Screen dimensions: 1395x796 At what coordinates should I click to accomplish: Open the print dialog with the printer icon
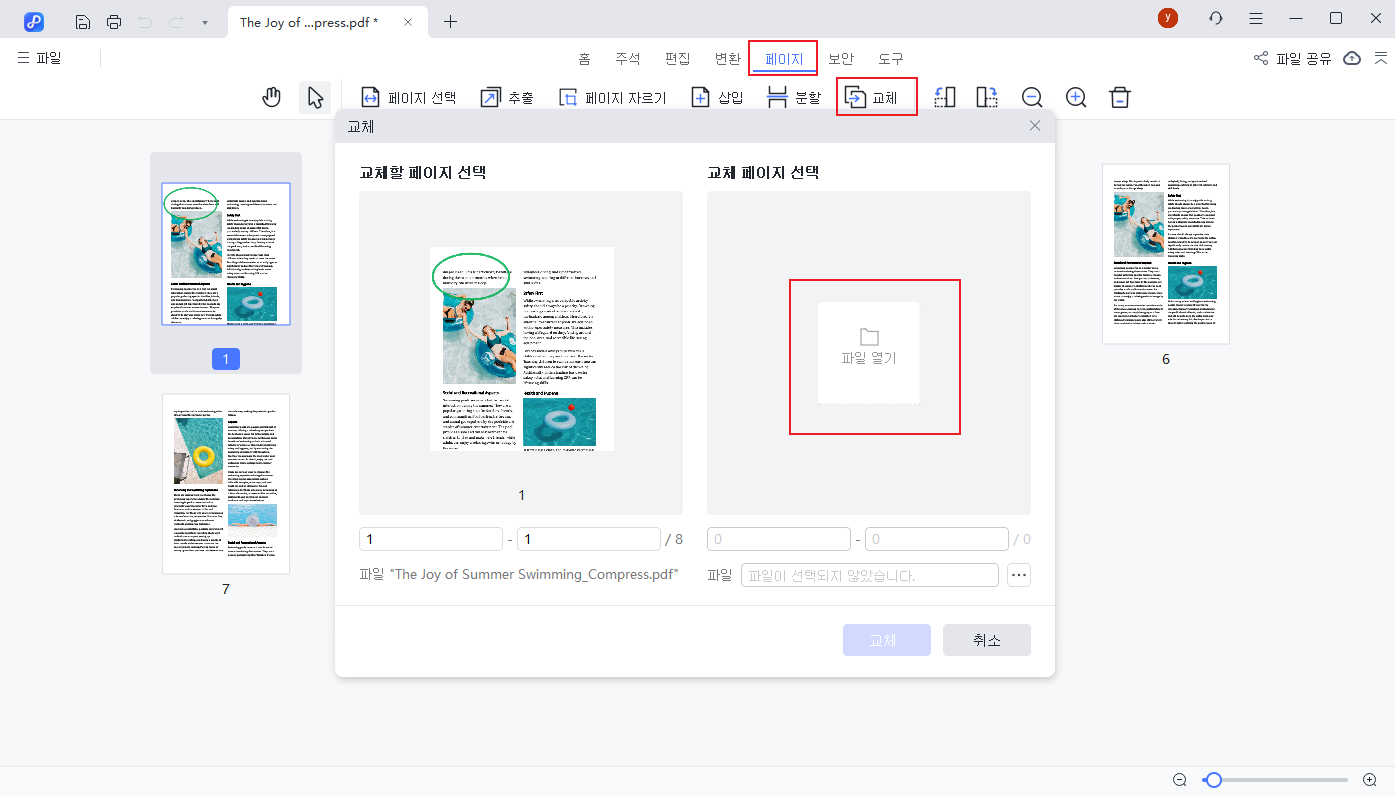[114, 20]
